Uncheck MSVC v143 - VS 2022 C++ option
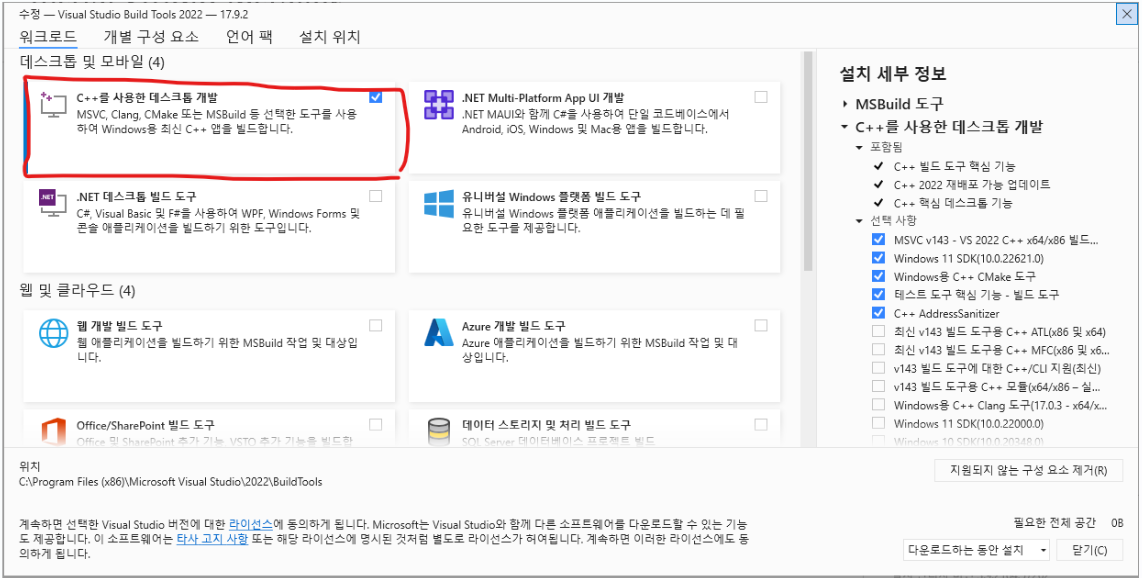 [x=878, y=239]
